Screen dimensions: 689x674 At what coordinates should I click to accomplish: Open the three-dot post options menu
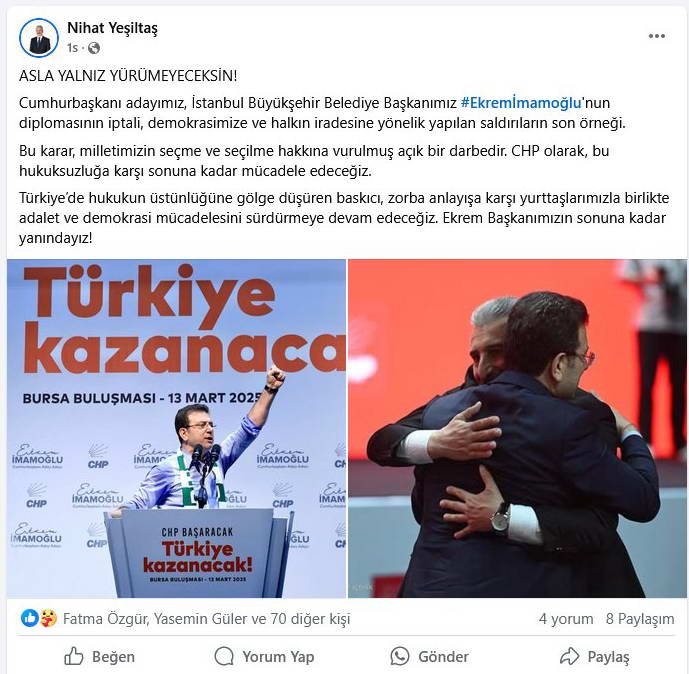click(x=656, y=36)
